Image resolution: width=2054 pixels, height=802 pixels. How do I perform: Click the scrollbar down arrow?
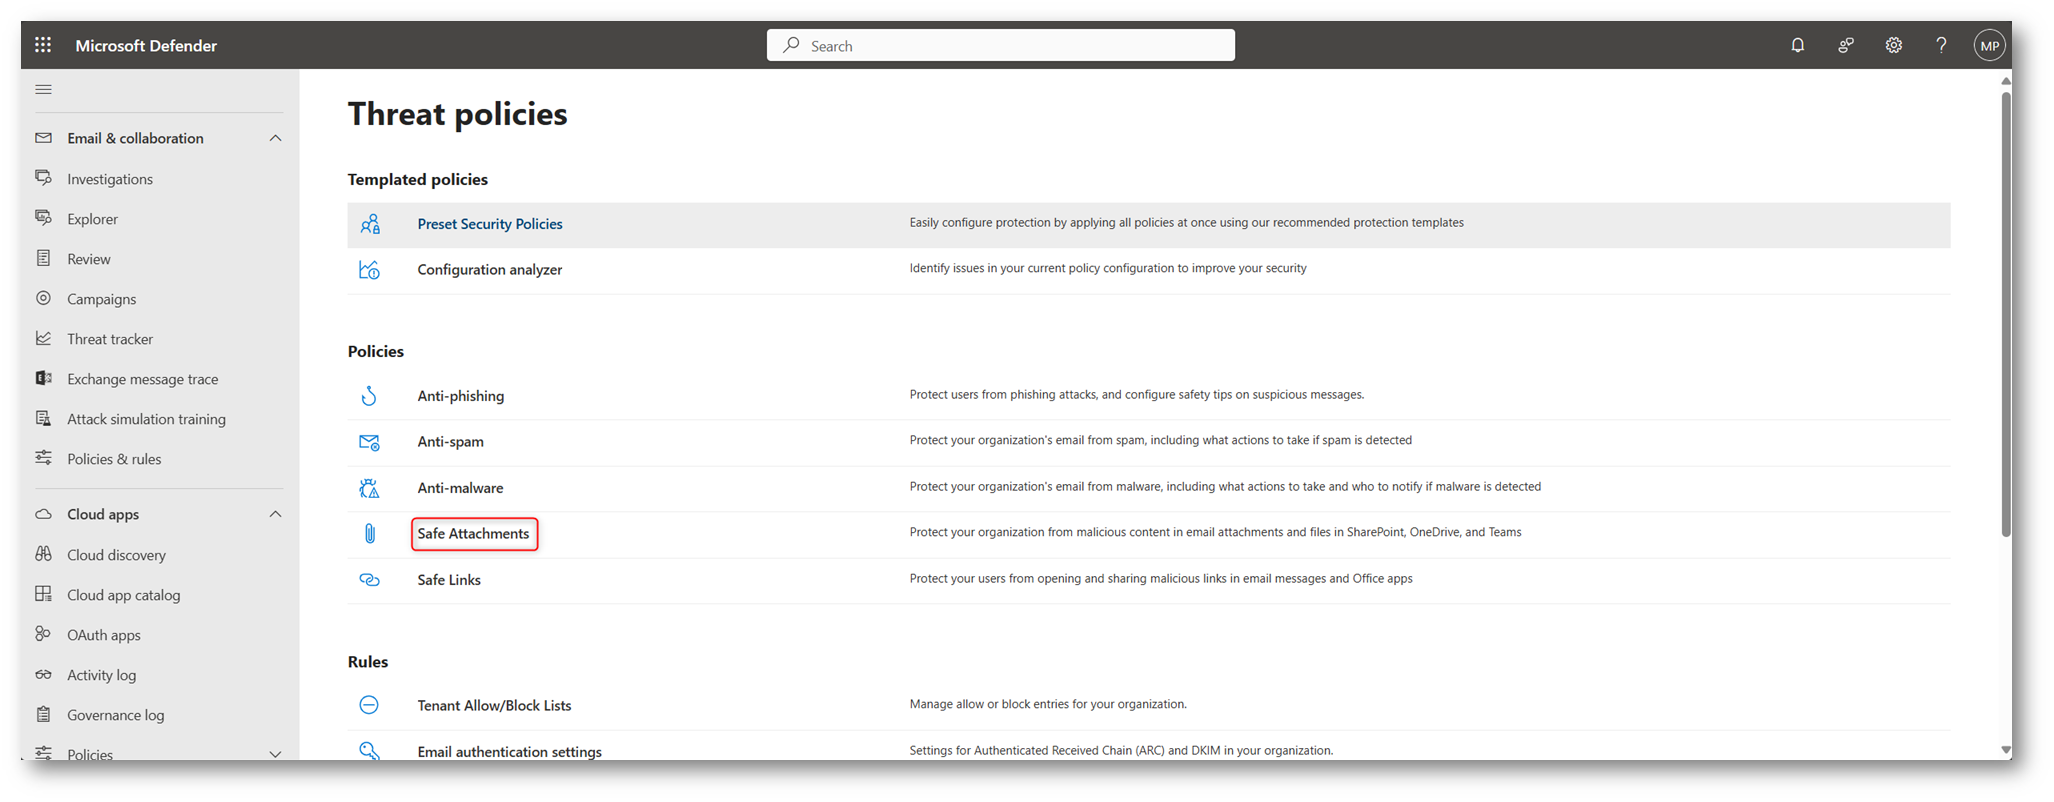point(2005,749)
